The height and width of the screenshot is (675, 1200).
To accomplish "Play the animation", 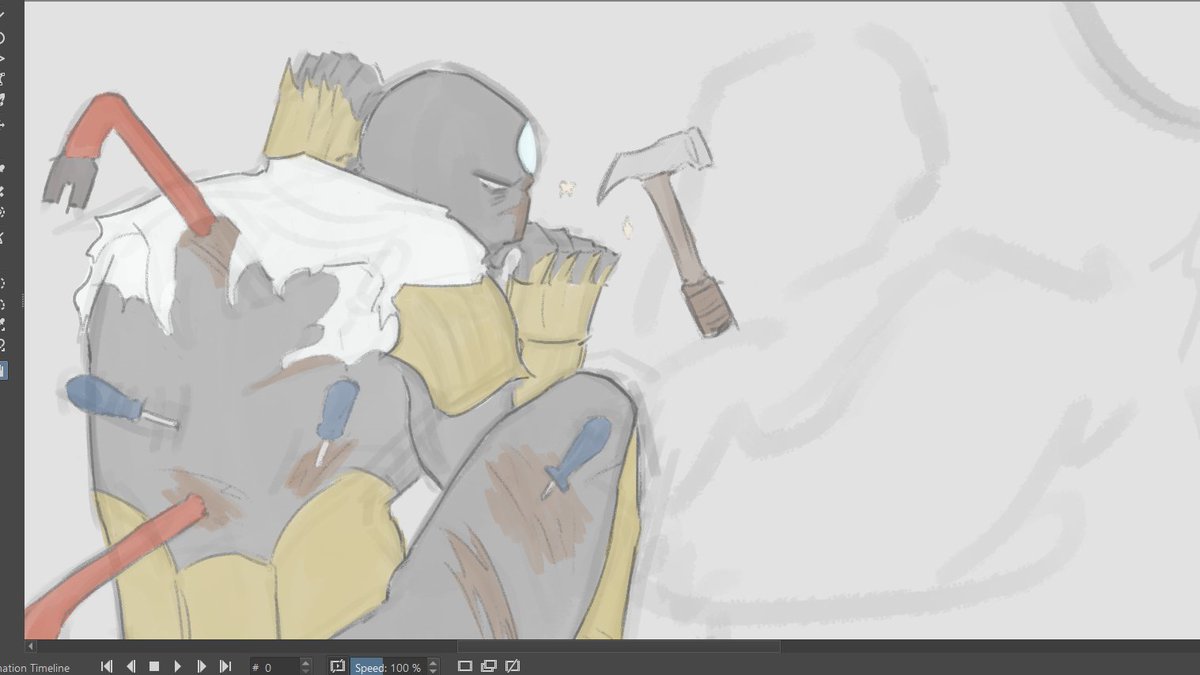I will click(178, 666).
